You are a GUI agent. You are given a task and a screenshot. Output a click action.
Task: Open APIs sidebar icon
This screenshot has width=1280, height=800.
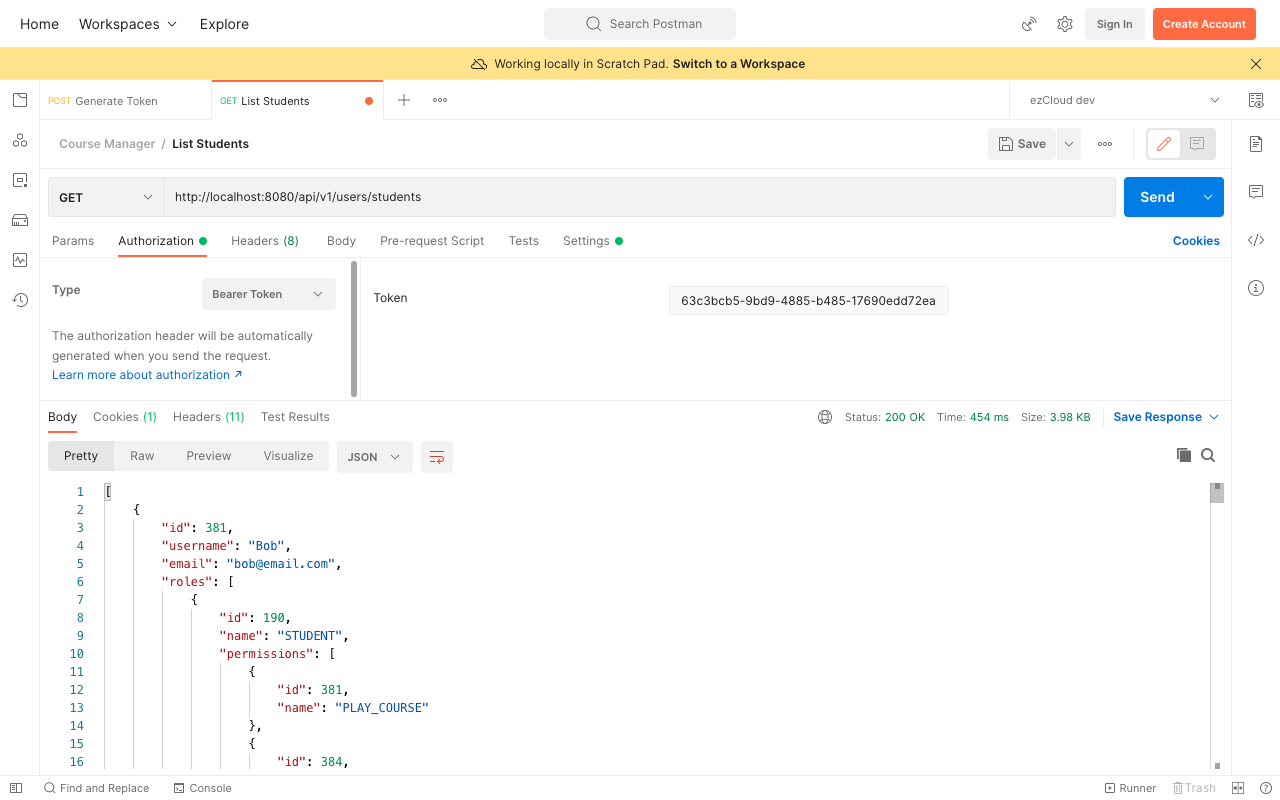tap(20, 140)
